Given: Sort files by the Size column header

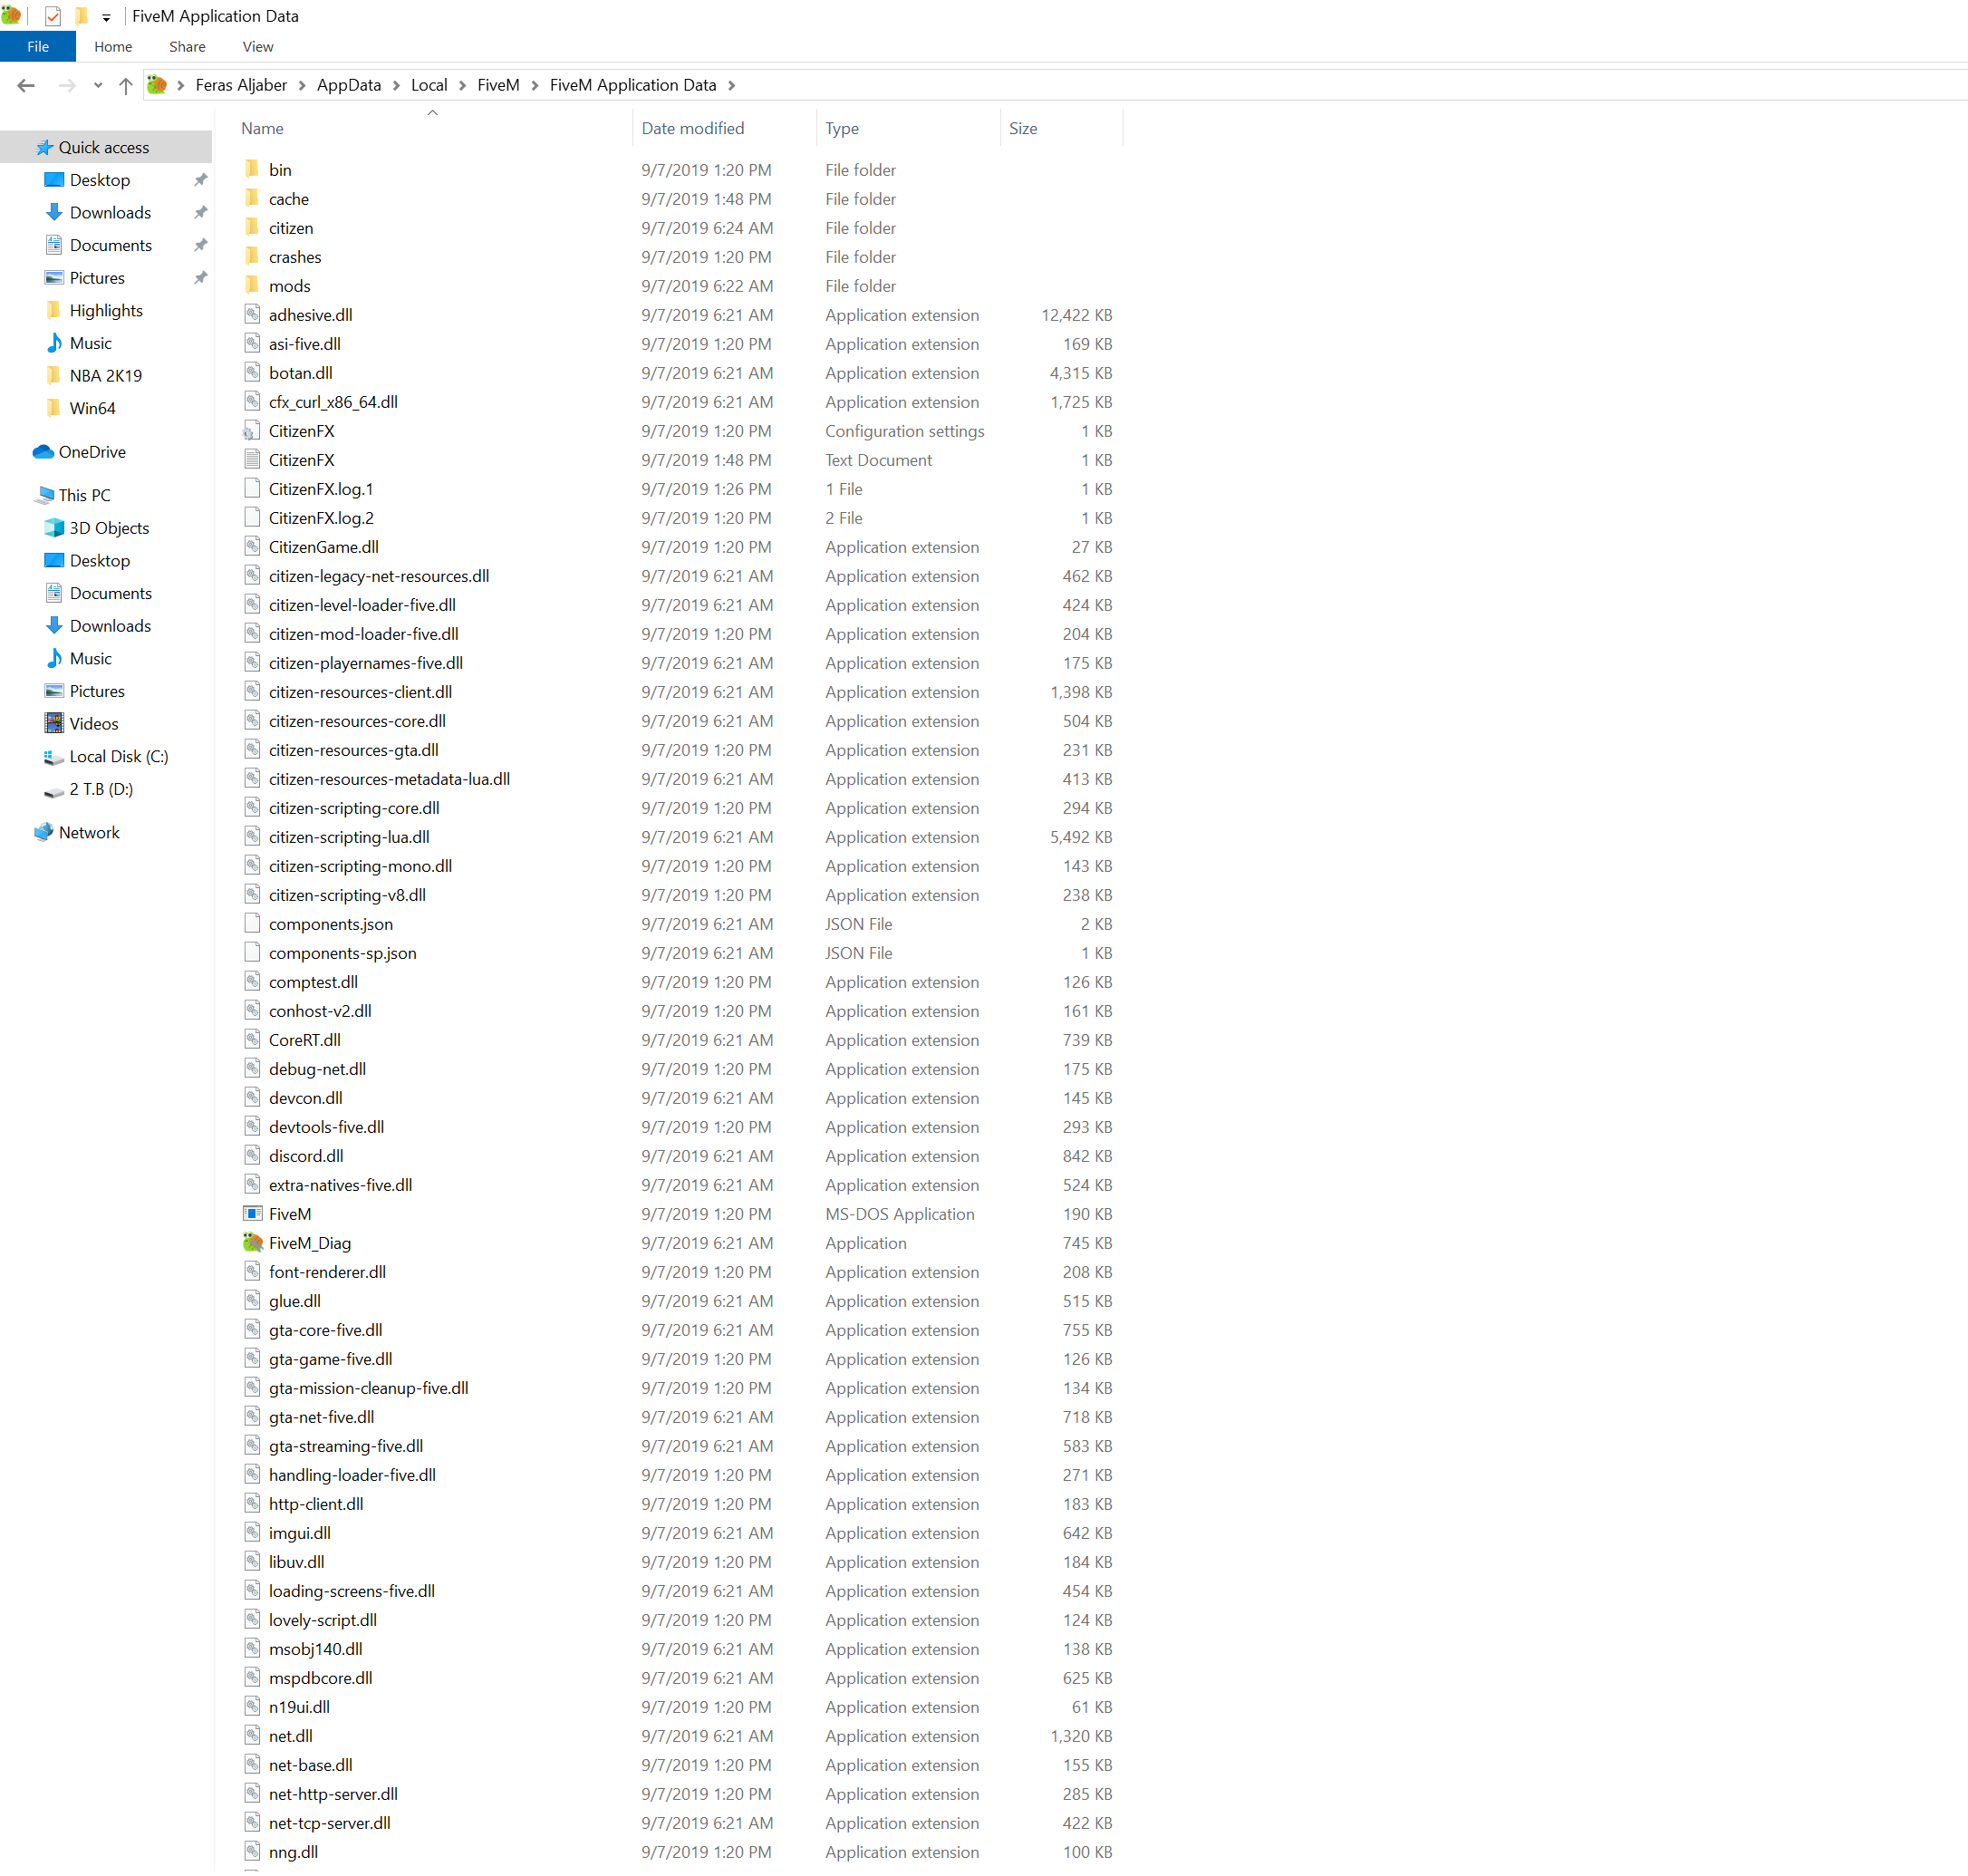Looking at the screenshot, I should point(1022,128).
